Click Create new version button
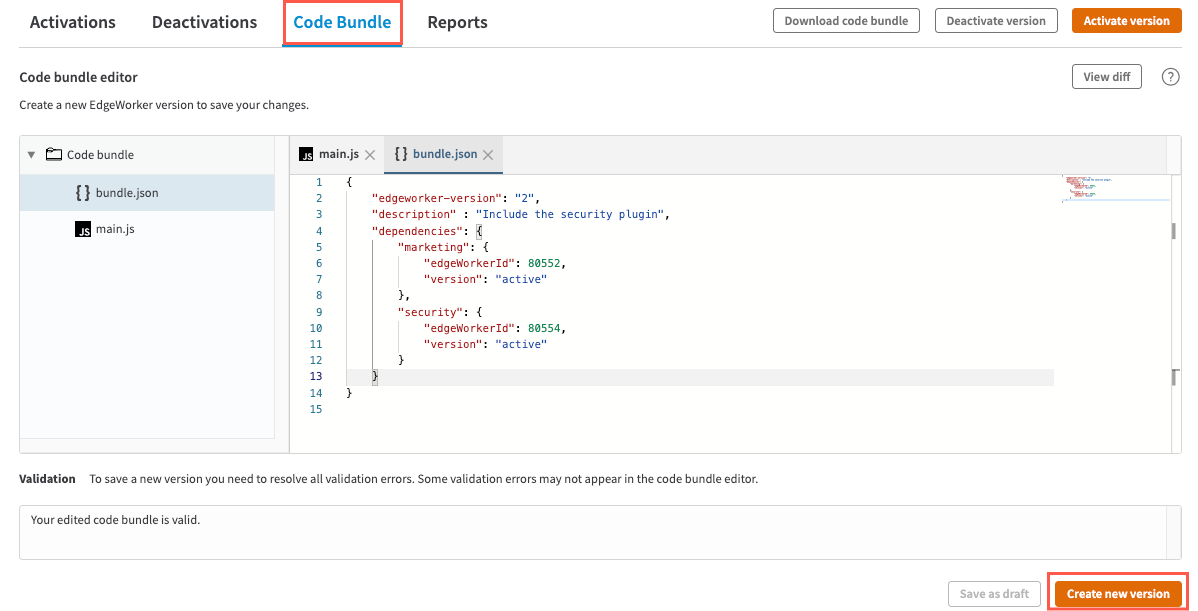The image size is (1198, 611). [1117, 594]
